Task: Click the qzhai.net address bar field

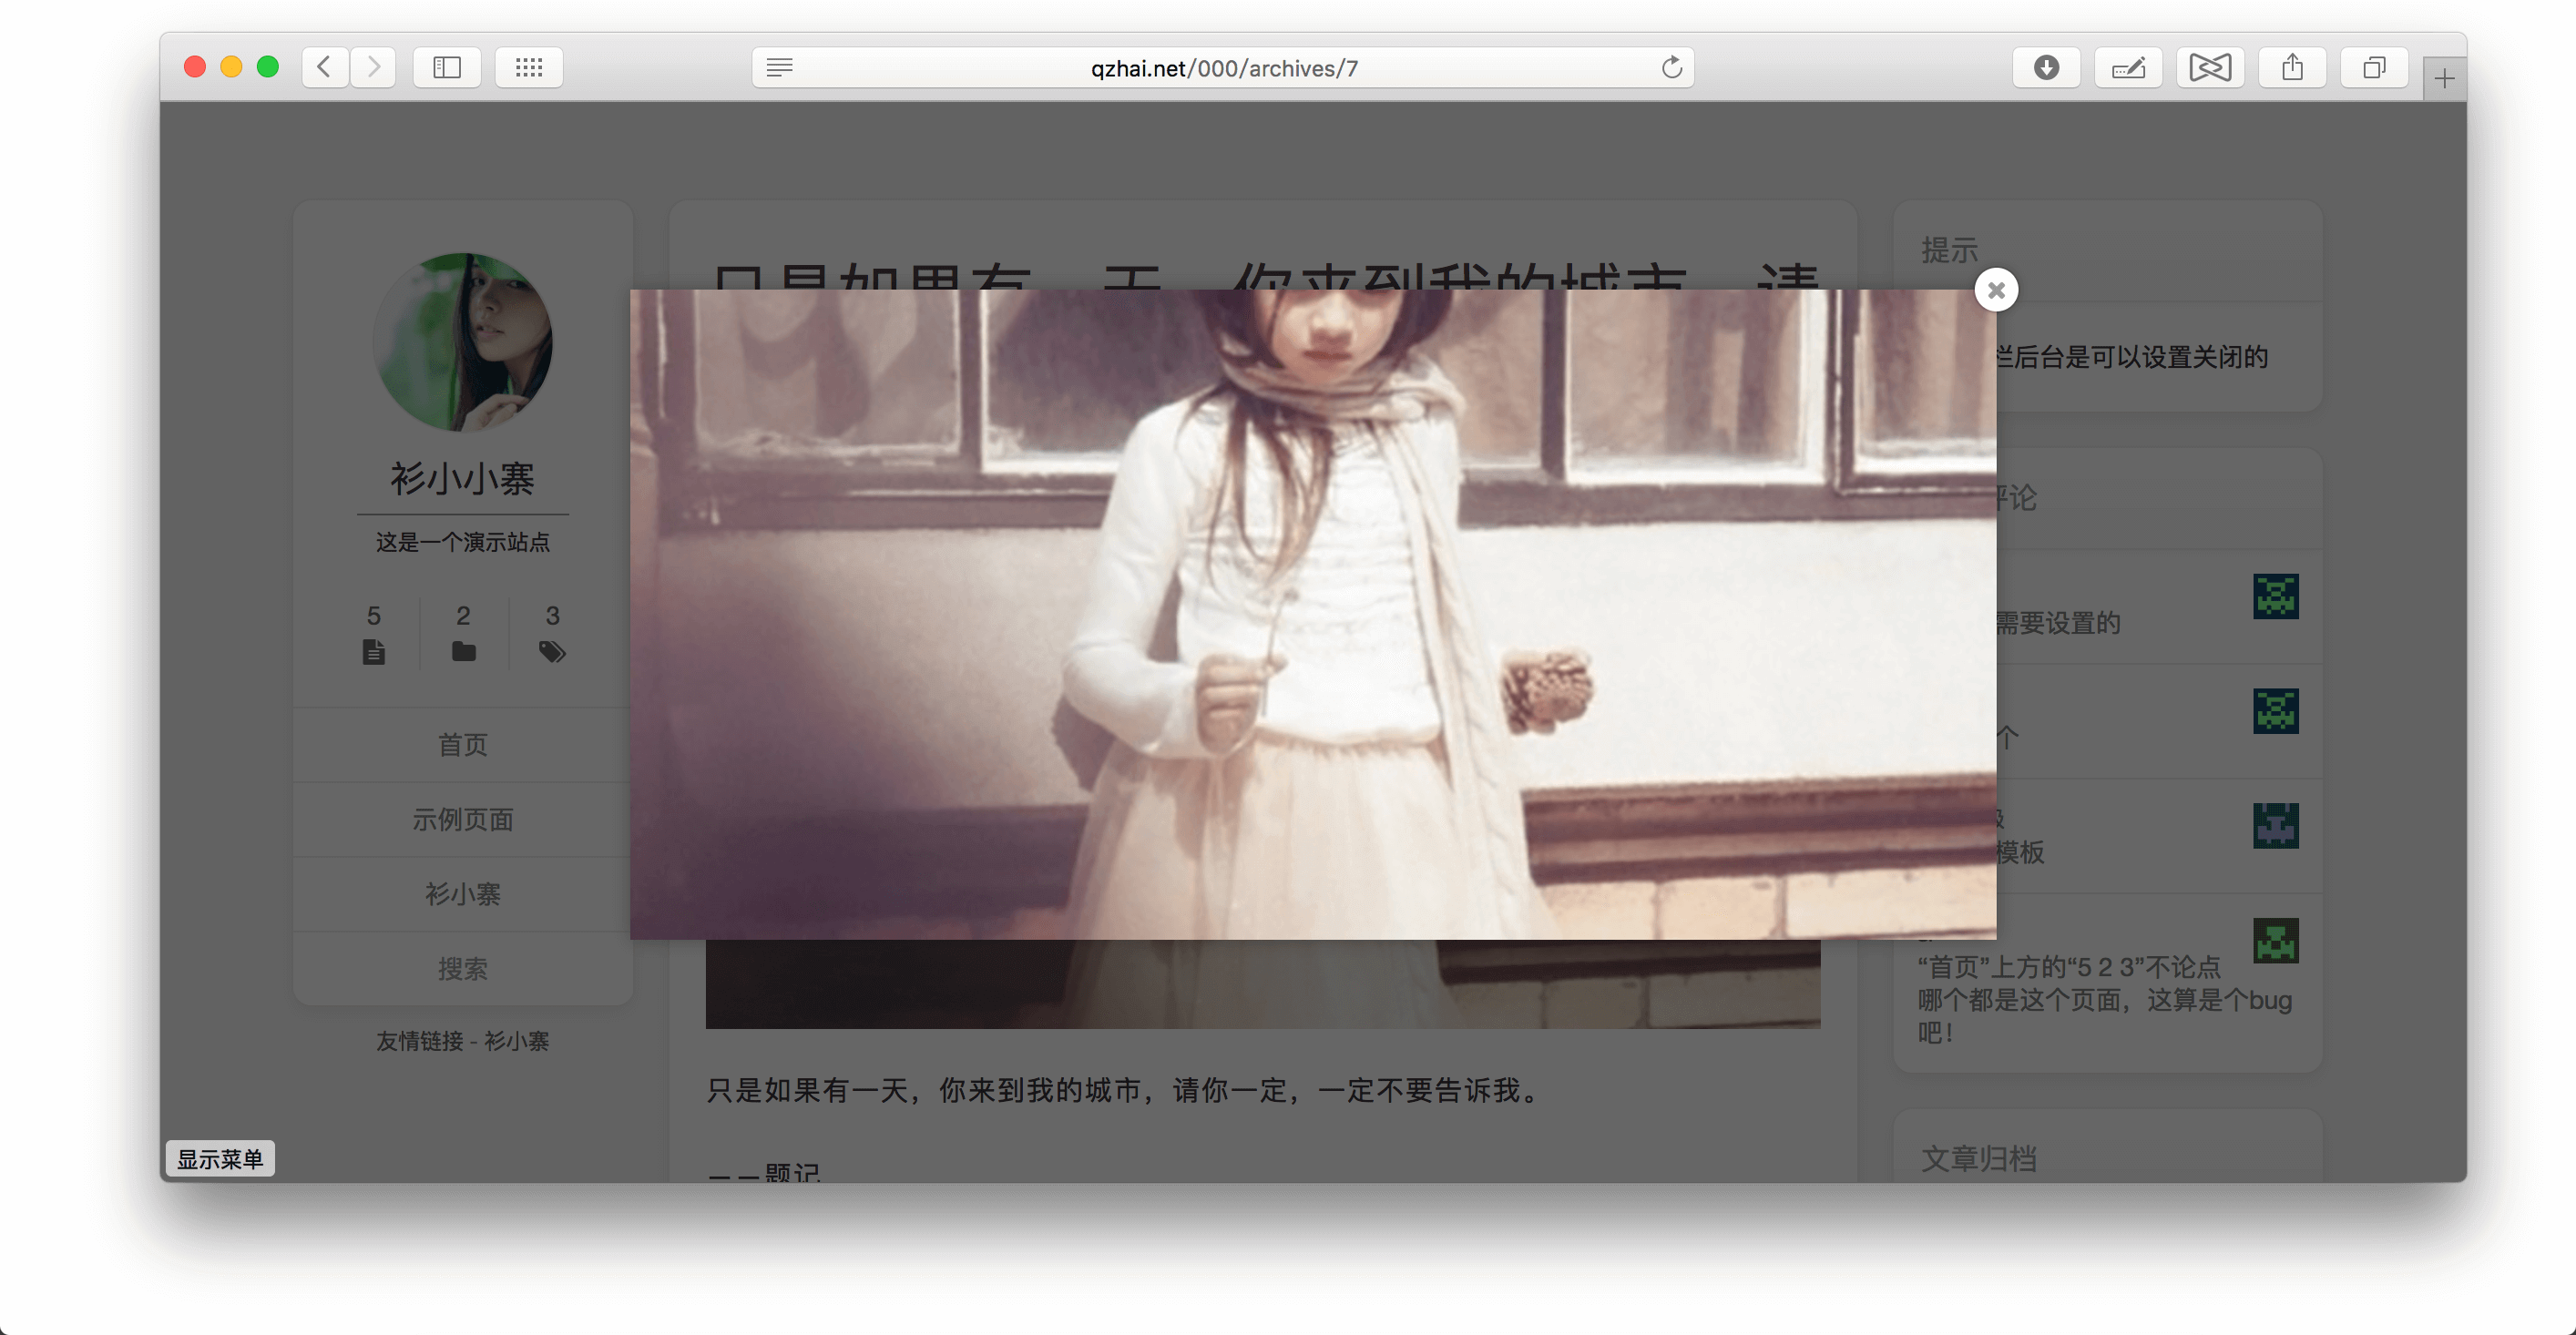Action: 1223,68
